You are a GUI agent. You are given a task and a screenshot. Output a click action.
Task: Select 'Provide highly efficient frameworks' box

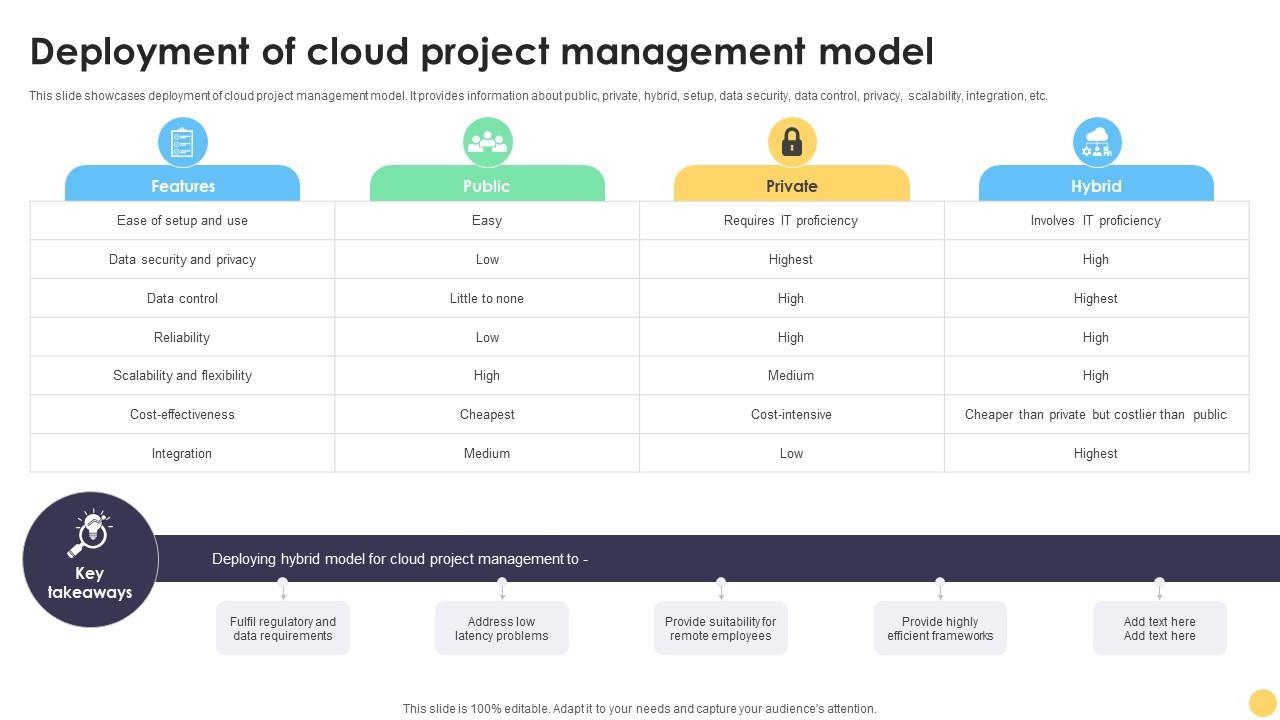940,628
